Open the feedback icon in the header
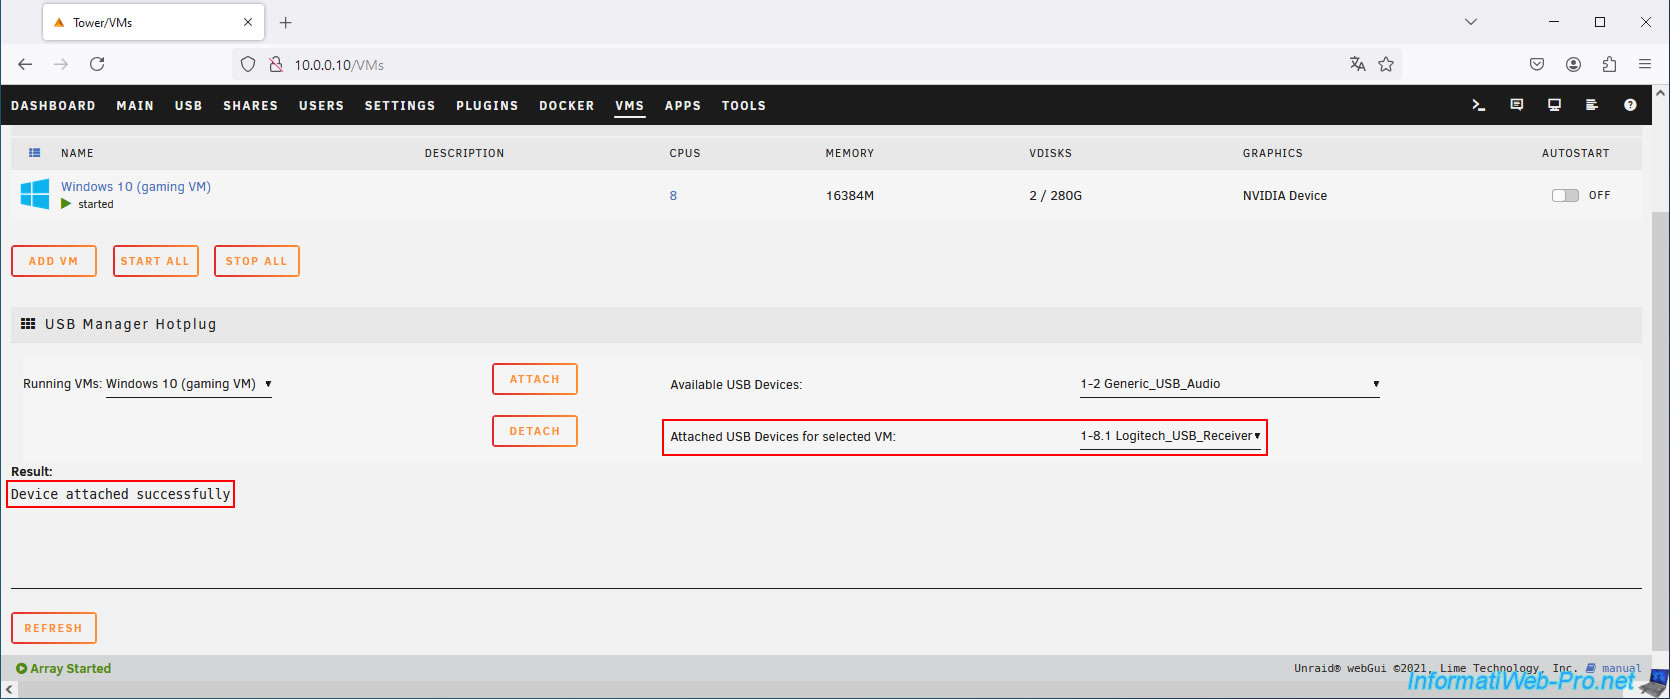The image size is (1670, 699). point(1516,105)
